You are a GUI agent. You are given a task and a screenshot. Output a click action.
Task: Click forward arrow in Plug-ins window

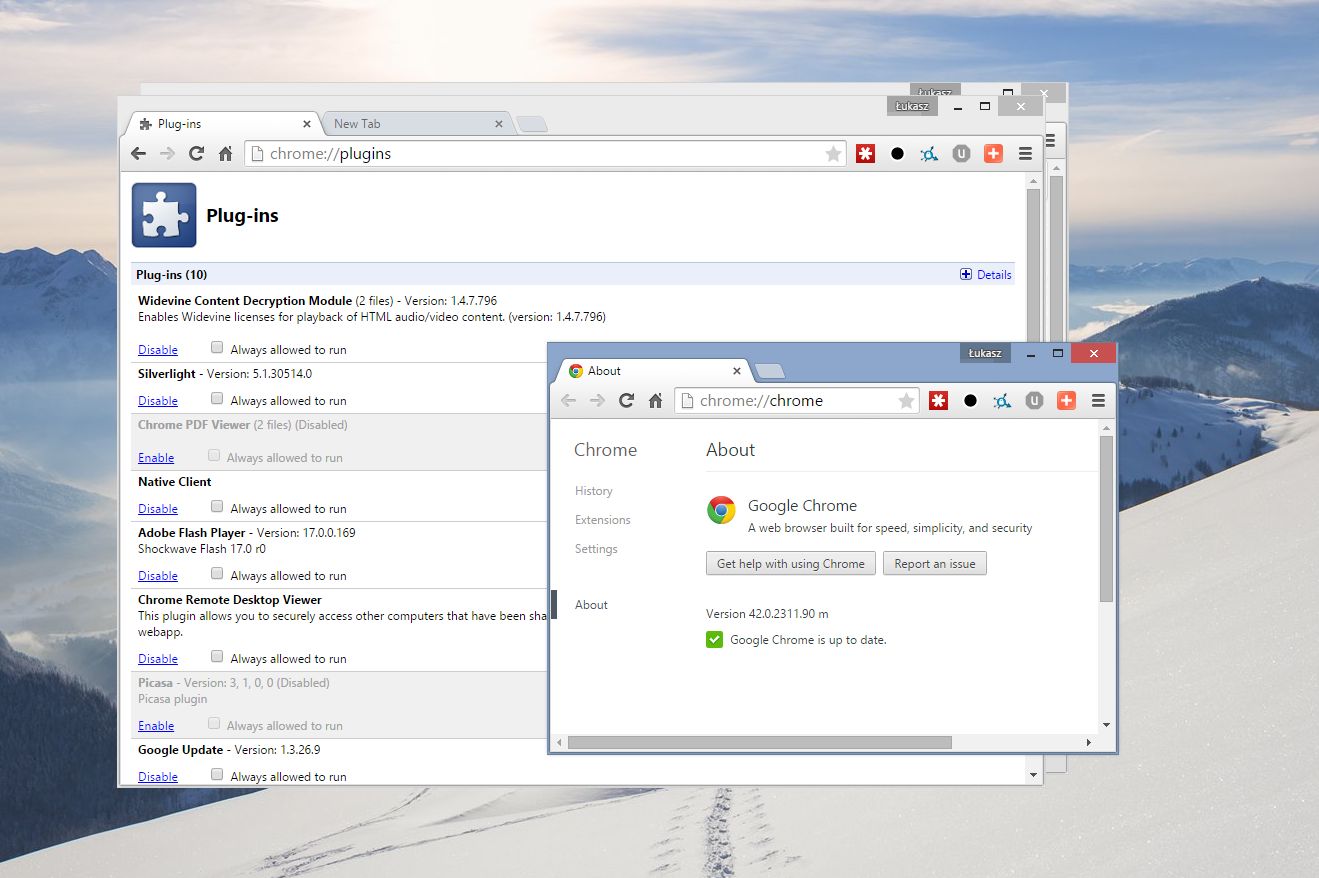pos(167,154)
